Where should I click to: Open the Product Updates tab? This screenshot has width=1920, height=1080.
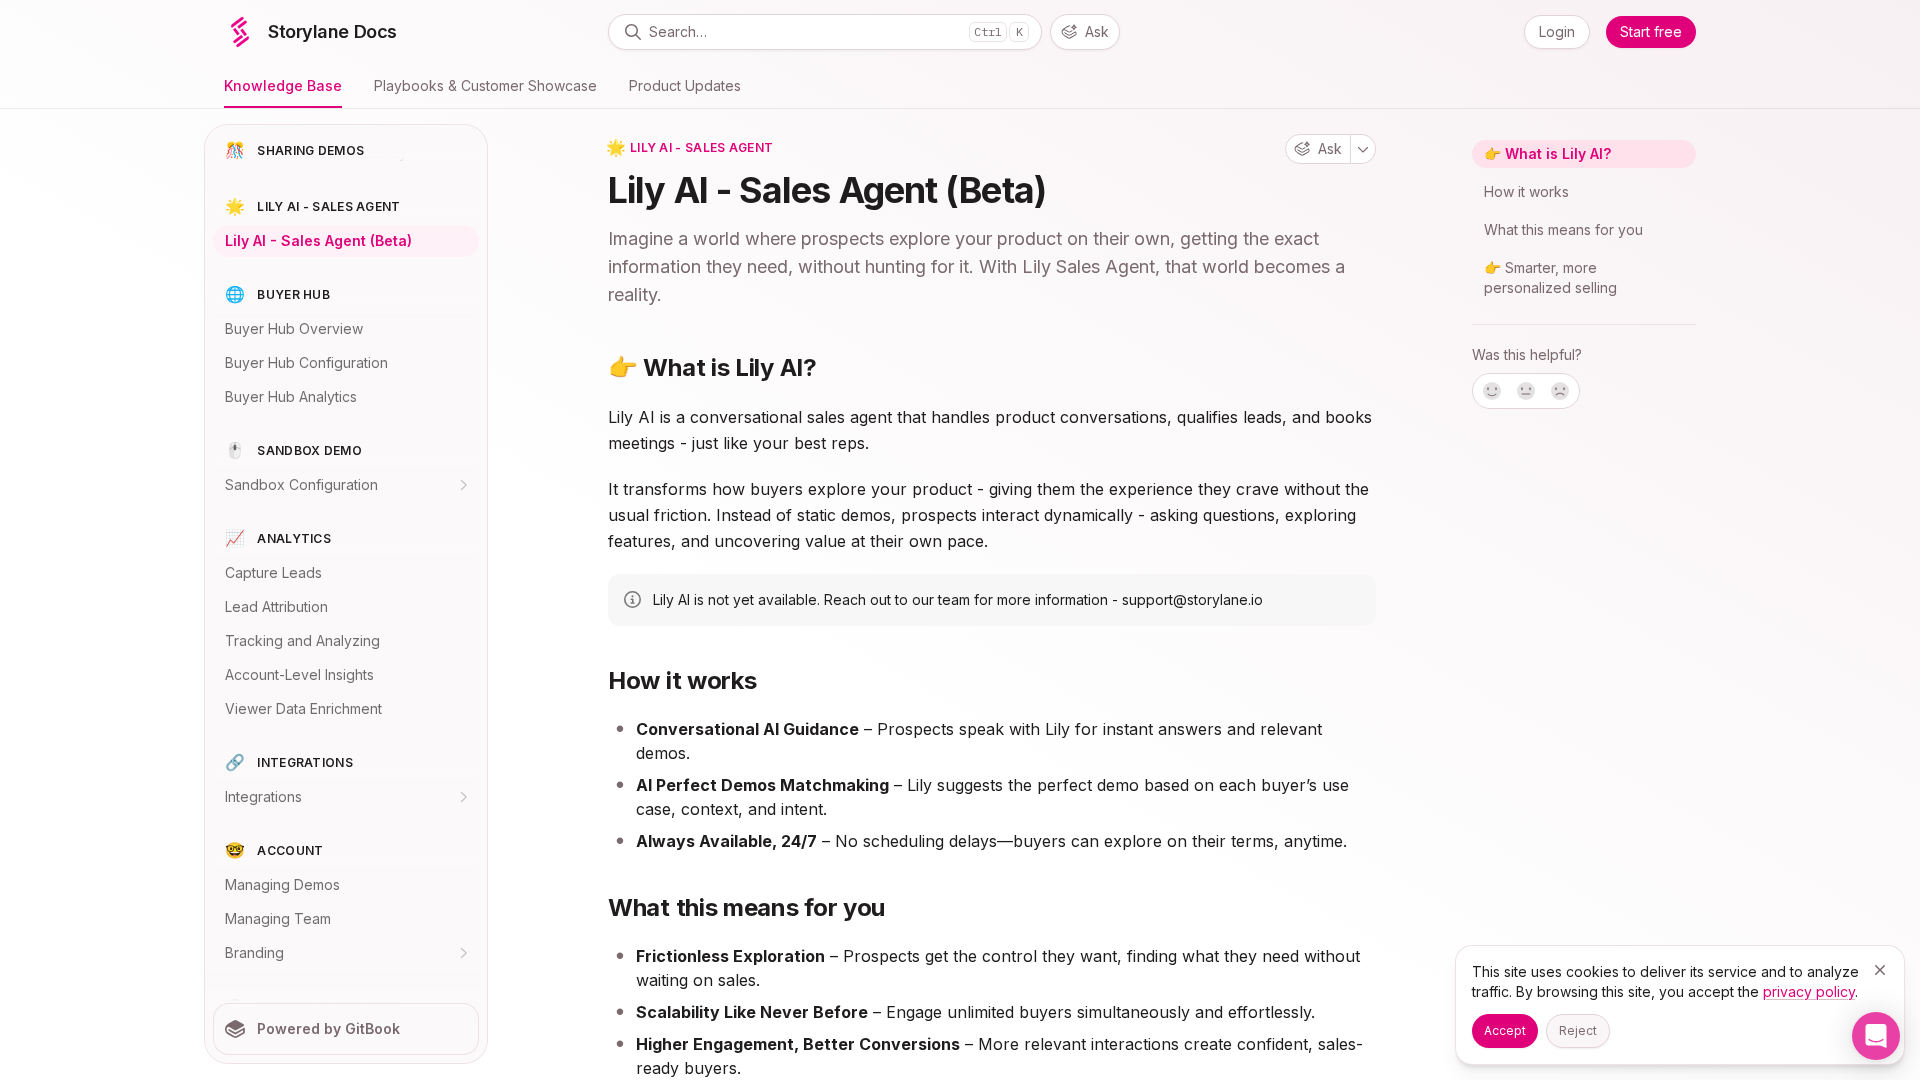click(684, 86)
